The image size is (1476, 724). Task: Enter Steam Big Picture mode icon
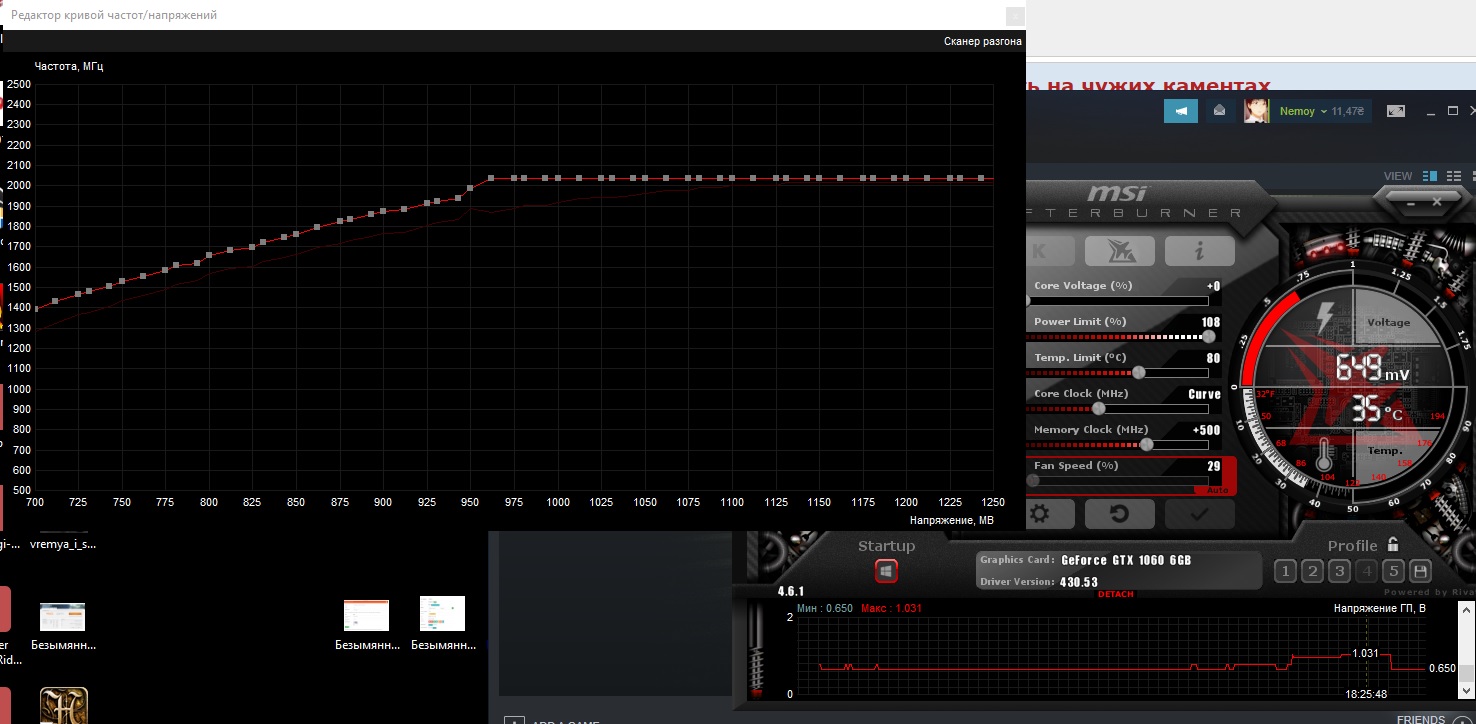[1396, 111]
